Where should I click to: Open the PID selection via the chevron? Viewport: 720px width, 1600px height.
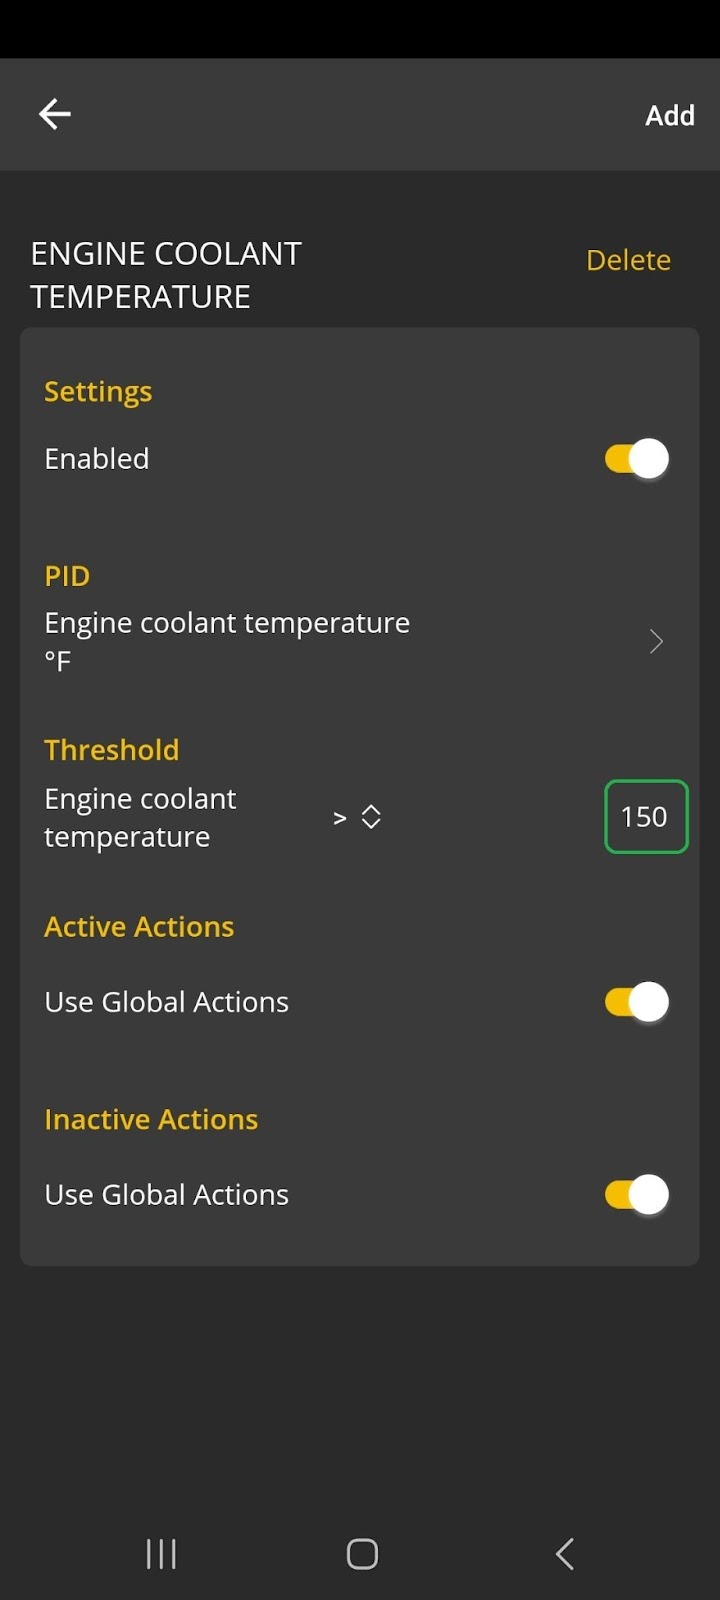point(656,641)
